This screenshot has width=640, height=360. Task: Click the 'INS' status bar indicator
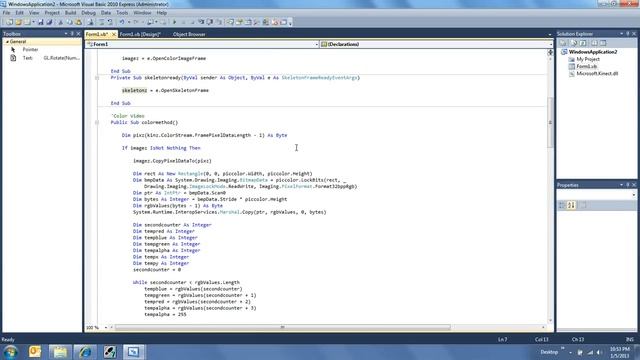coord(630,340)
